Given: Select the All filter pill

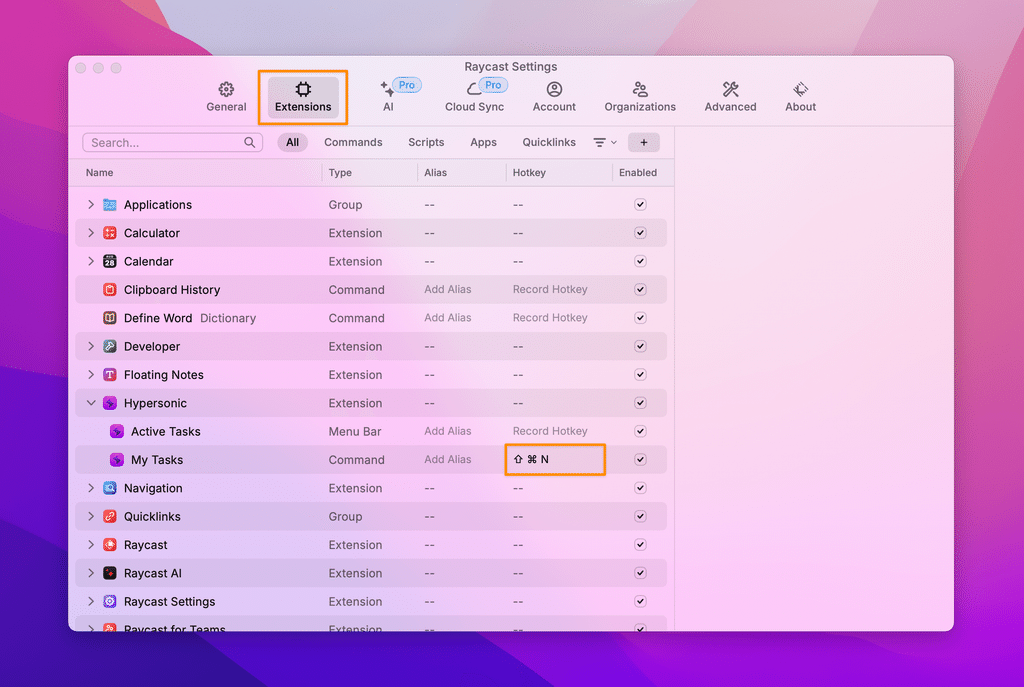Looking at the screenshot, I should coord(293,142).
